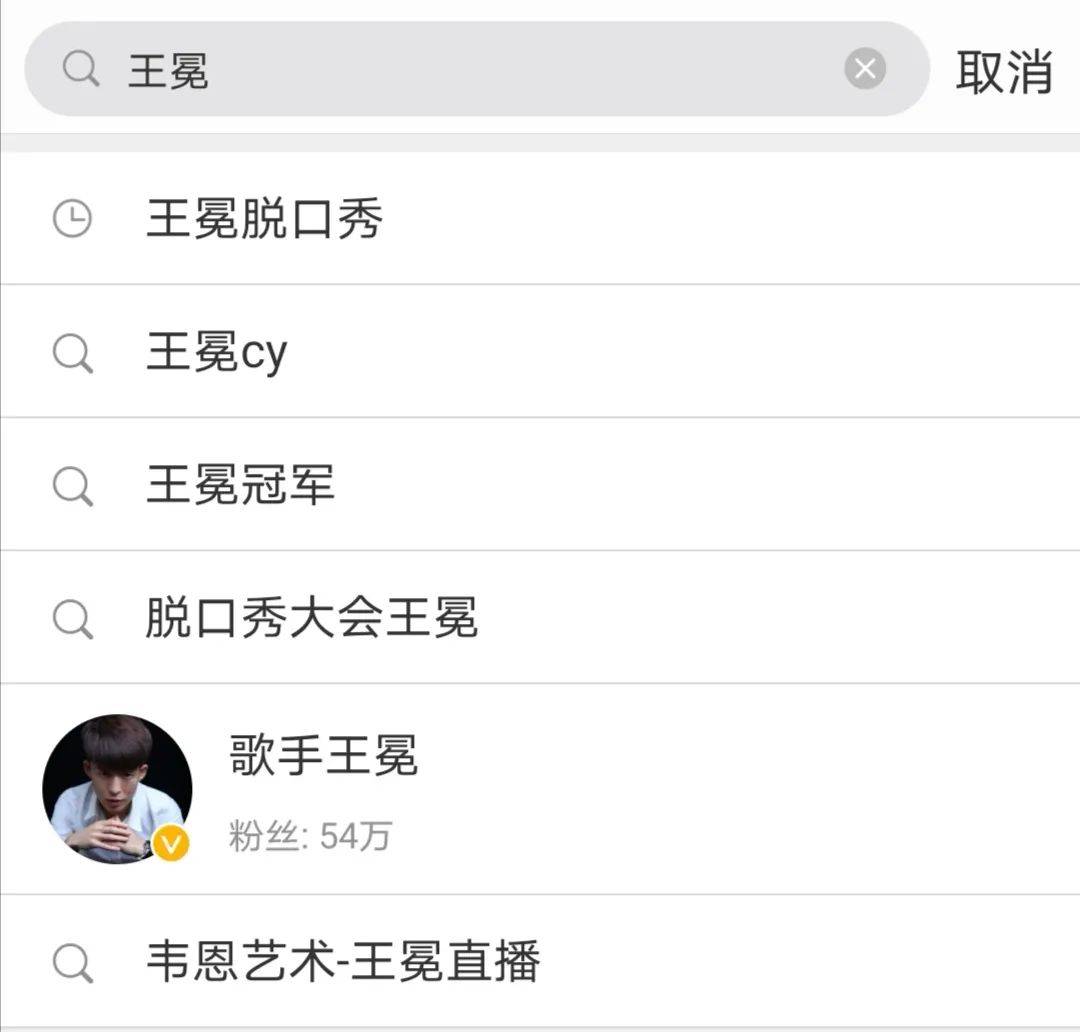Image resolution: width=1080 pixels, height=1032 pixels.
Task: Open the 歌手王冕 account name
Action: point(323,755)
